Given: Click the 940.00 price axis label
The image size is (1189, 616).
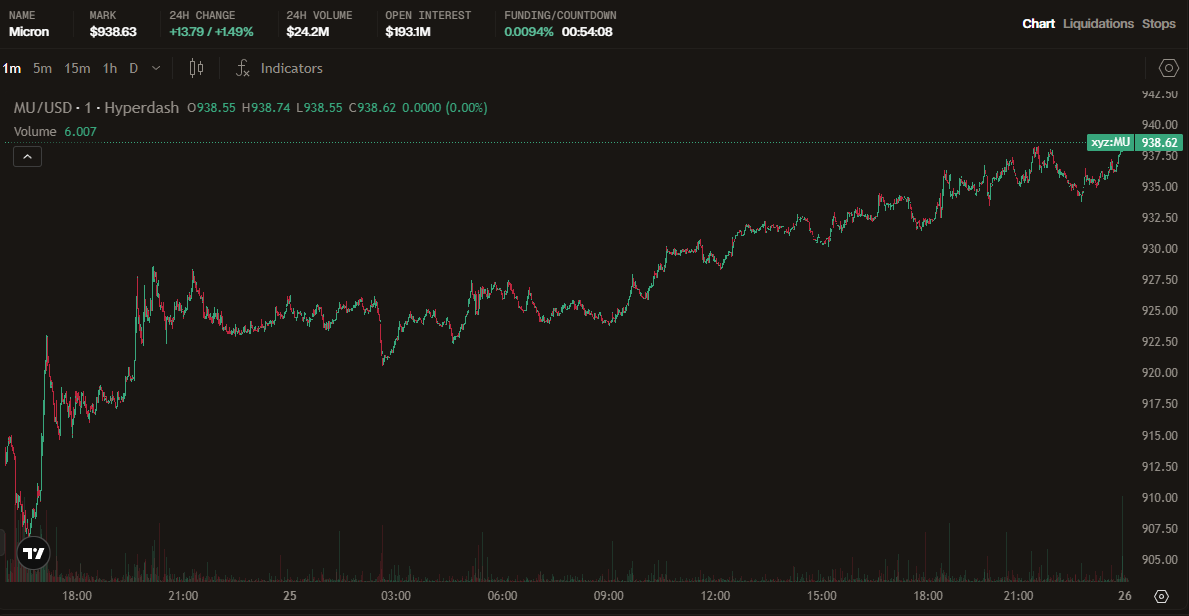Looking at the screenshot, I should [x=1159, y=124].
